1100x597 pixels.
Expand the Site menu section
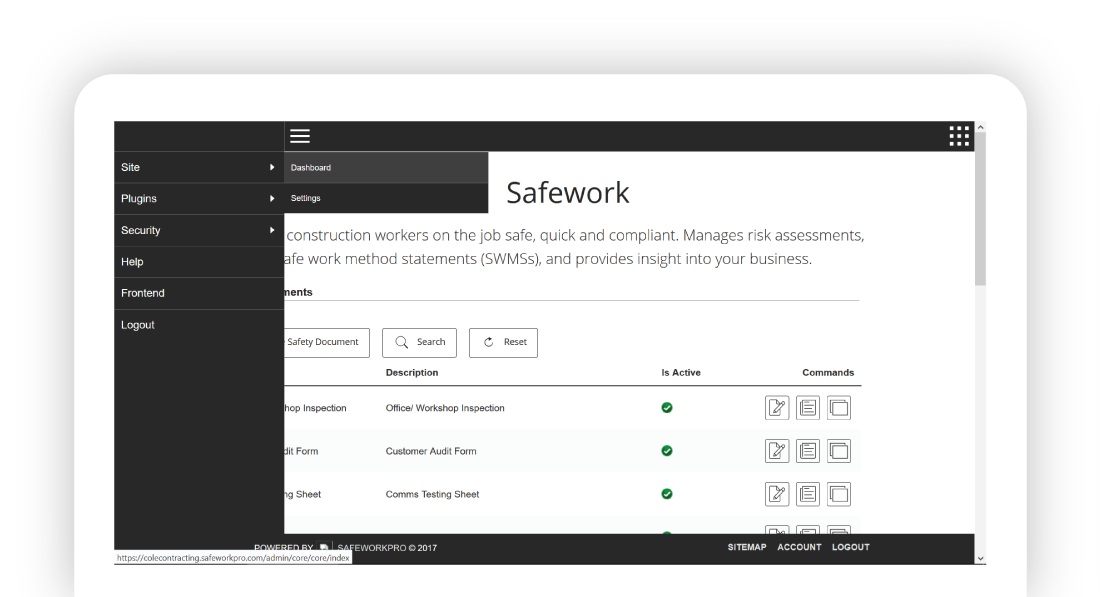pos(198,167)
